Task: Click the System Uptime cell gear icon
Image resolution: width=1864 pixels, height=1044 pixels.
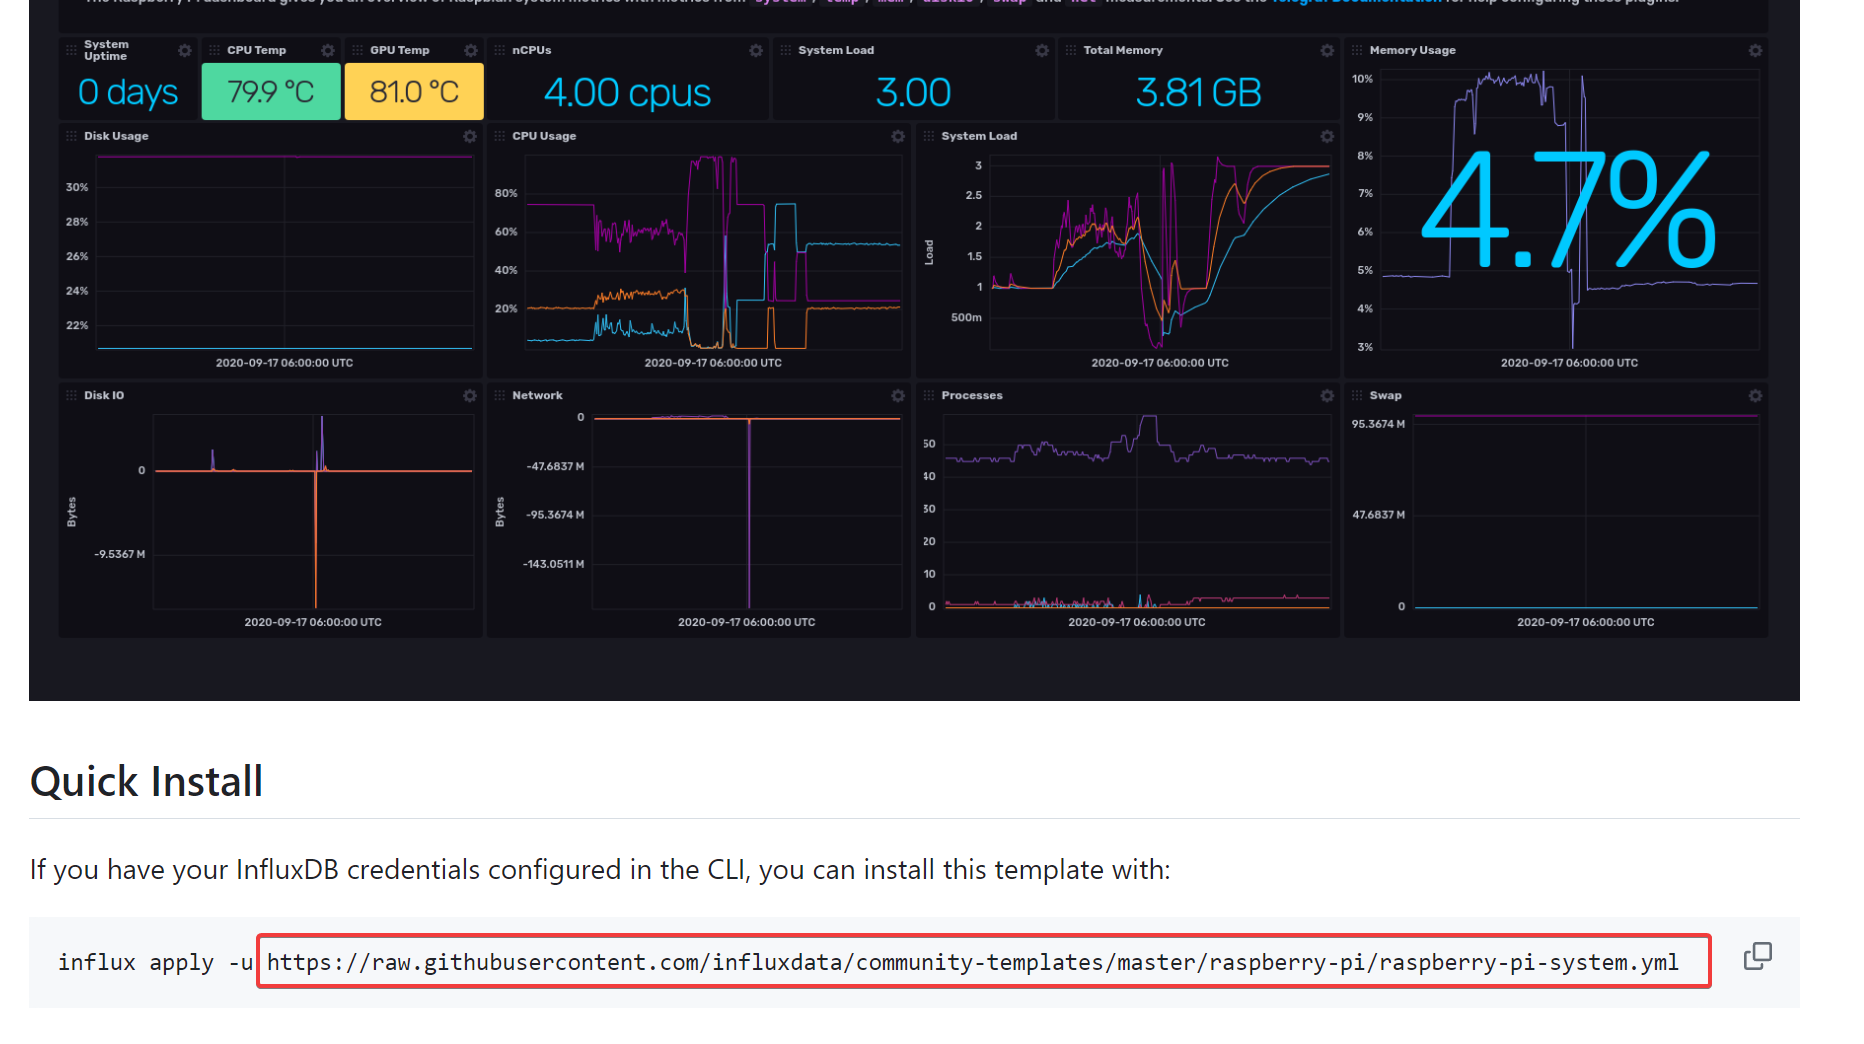Action: coord(184,50)
